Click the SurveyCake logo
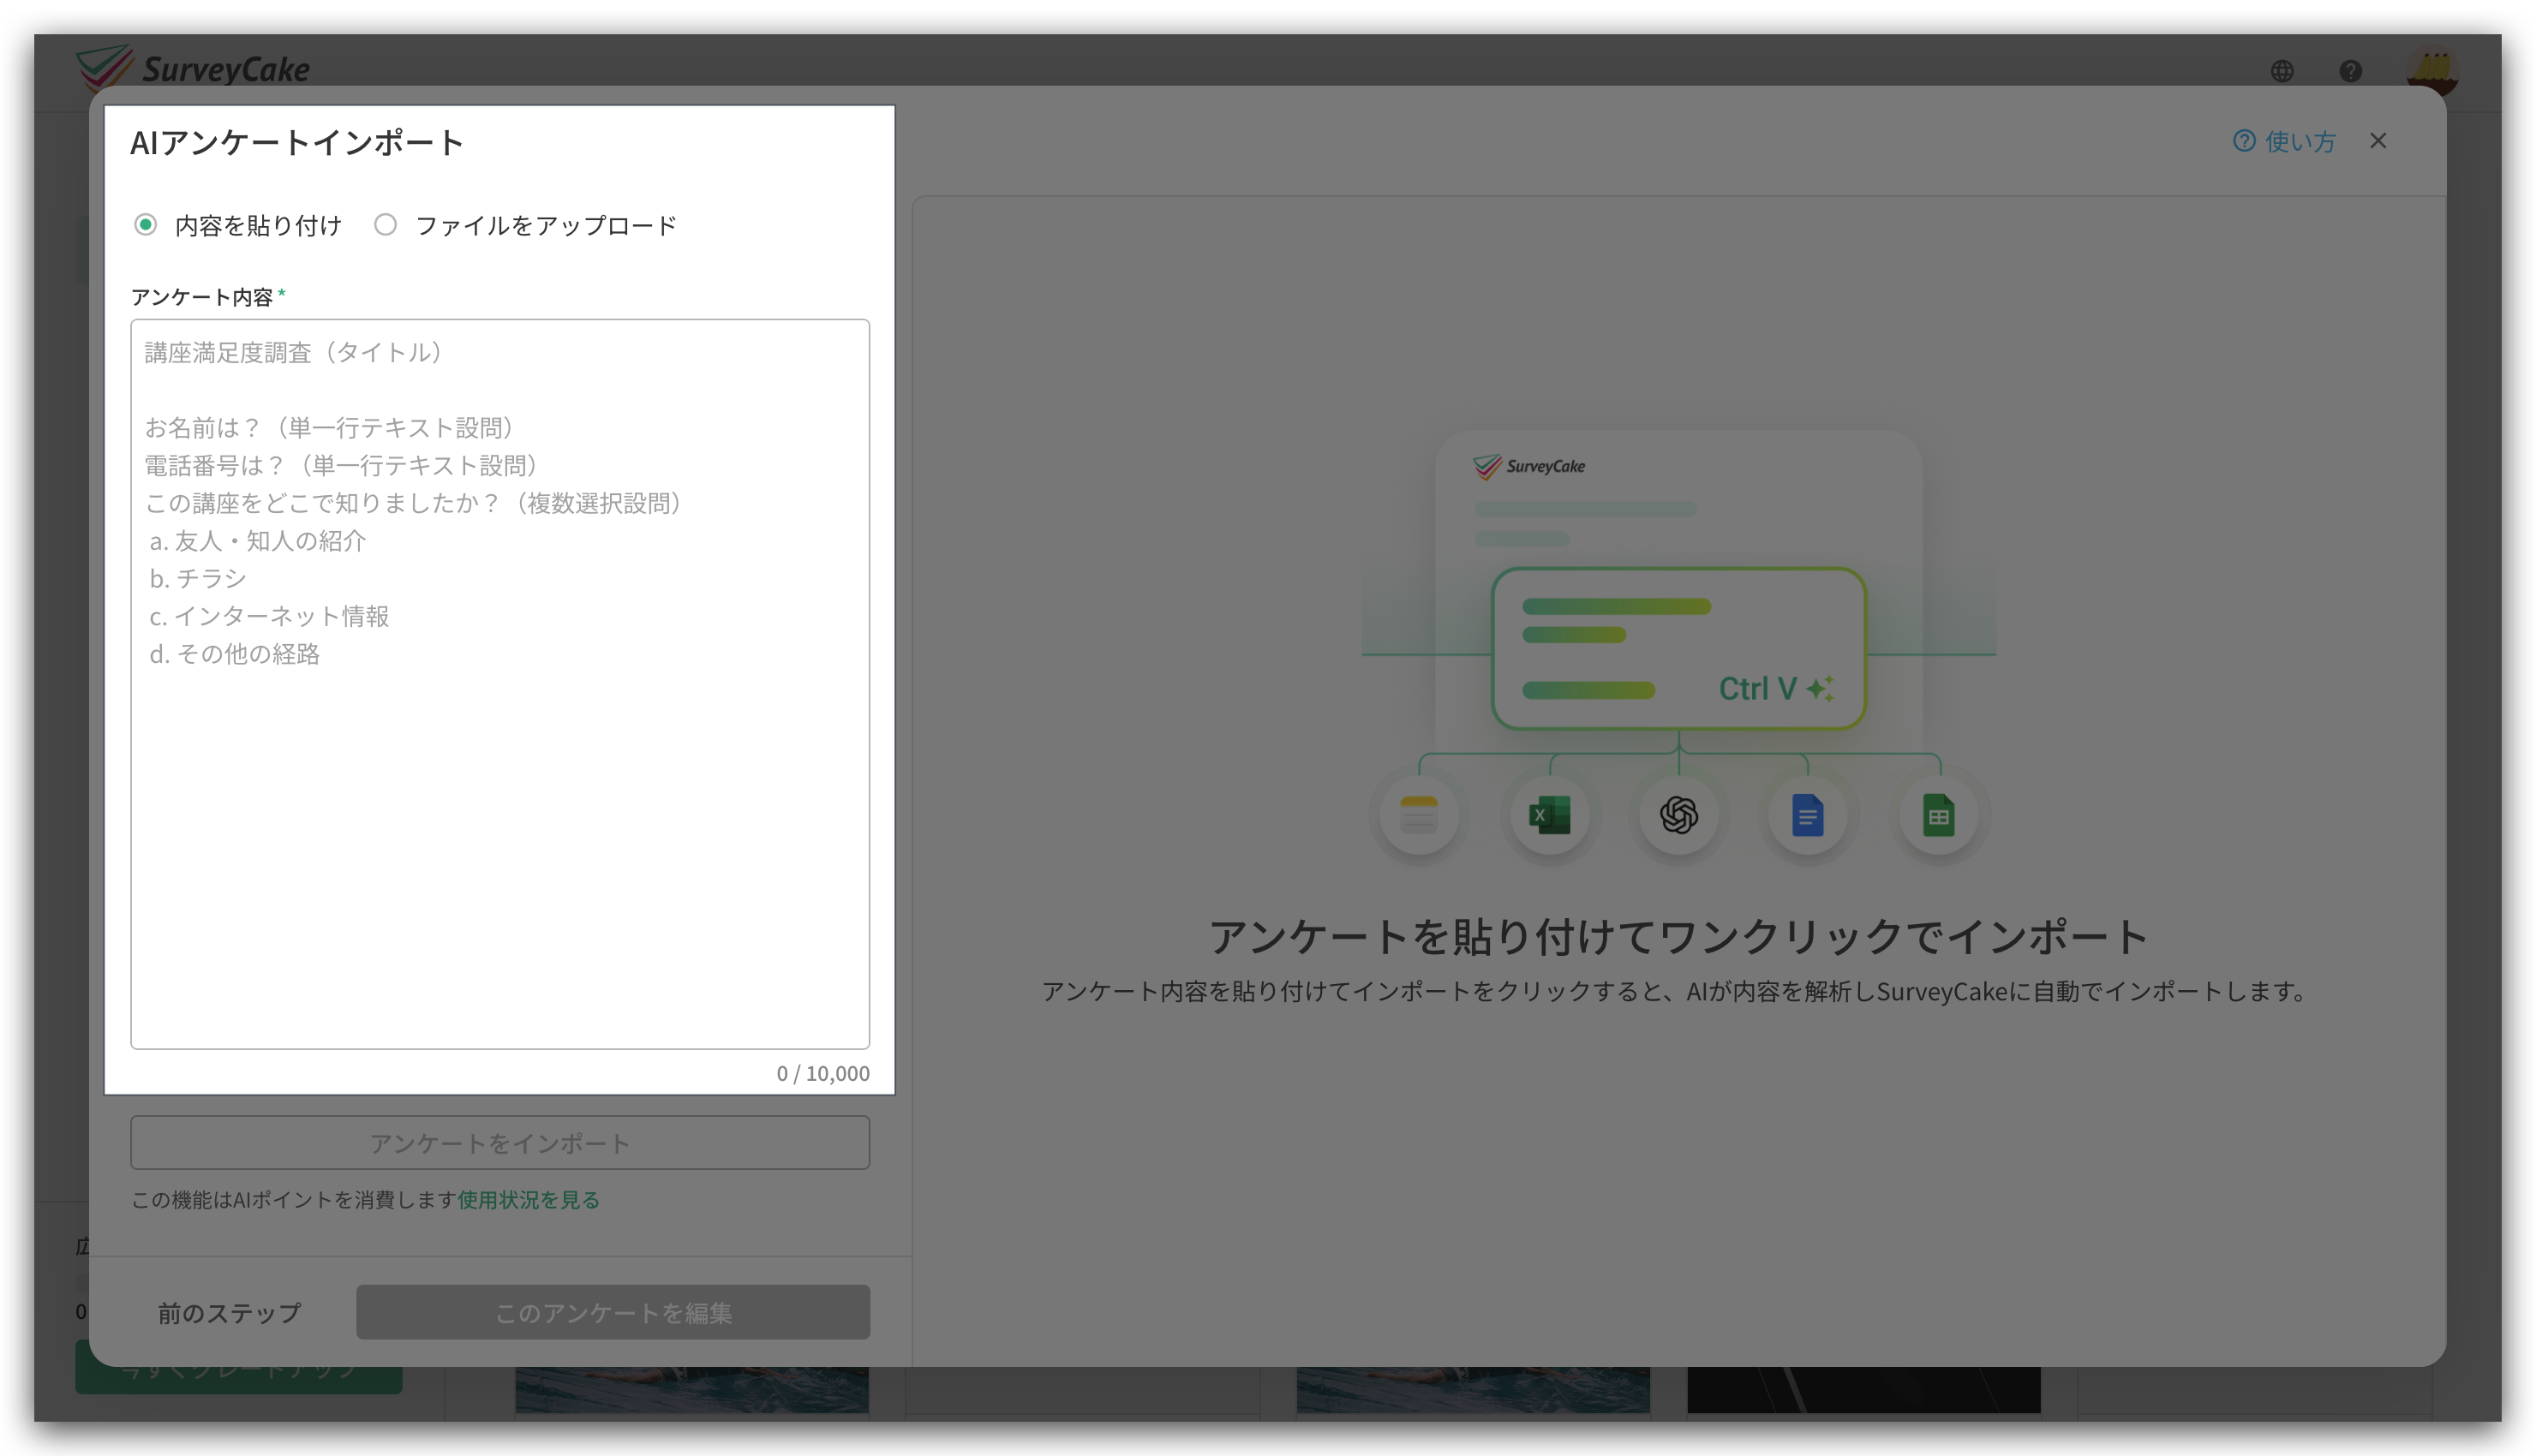Screen dimensions: 2536x1456 [193, 68]
